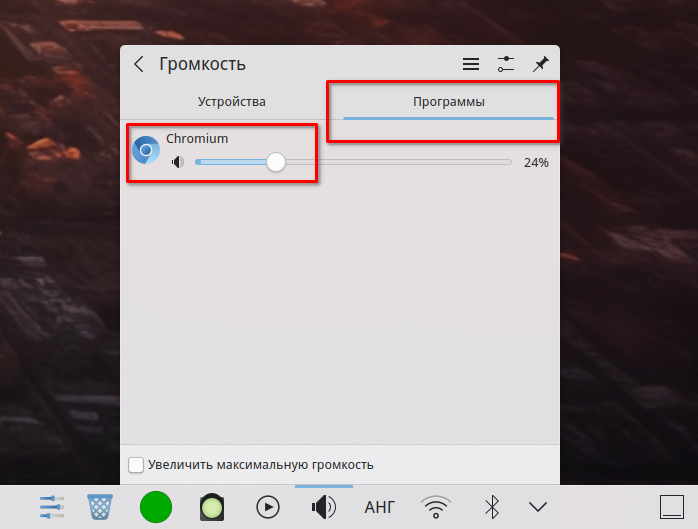Go back using the arrow beside Громкость
The width and height of the screenshot is (698, 529).
pyautogui.click(x=139, y=64)
